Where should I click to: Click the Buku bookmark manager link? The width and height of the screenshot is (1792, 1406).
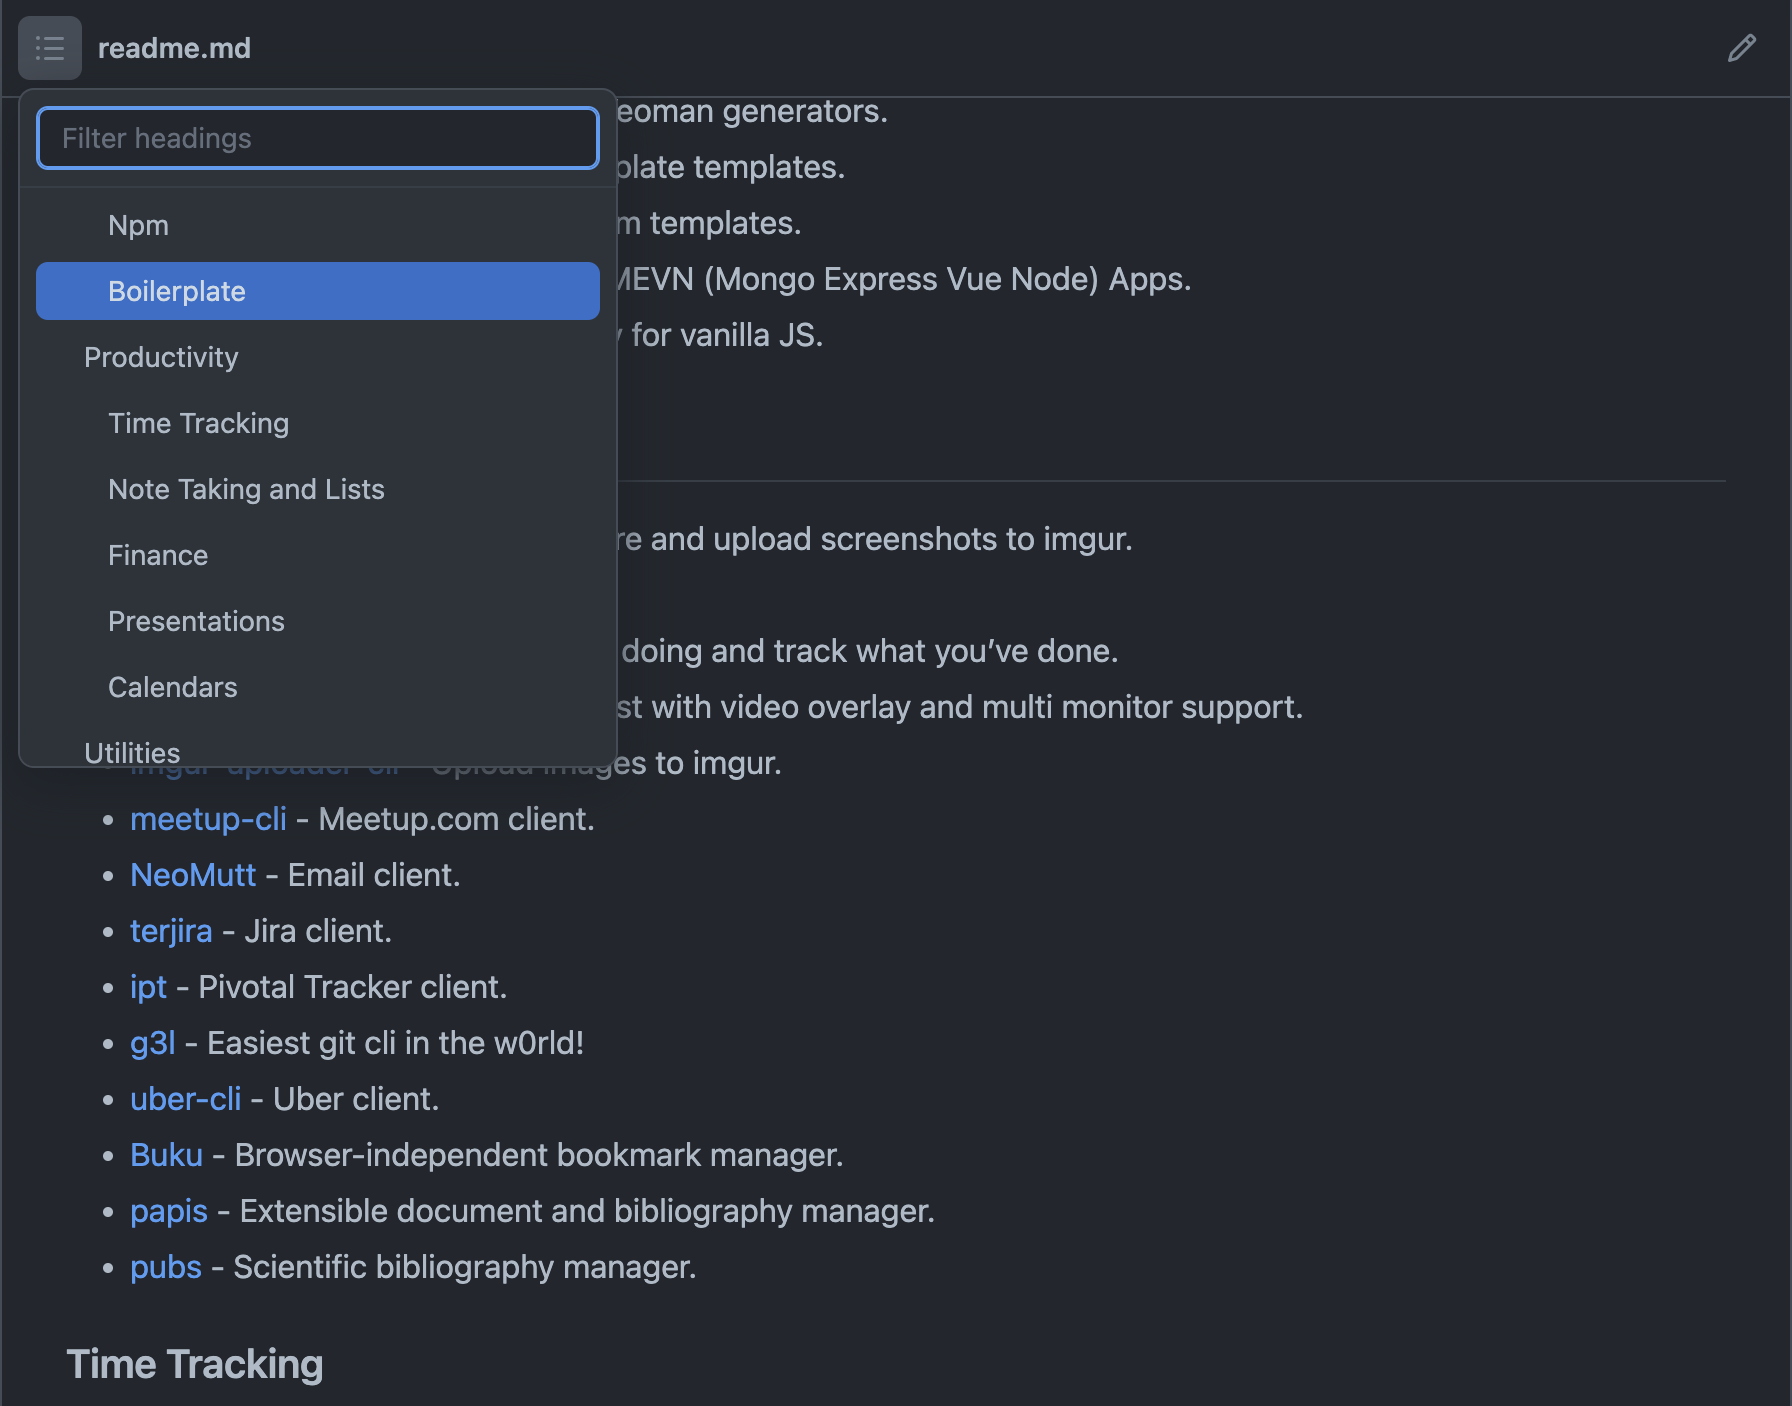coord(166,1154)
